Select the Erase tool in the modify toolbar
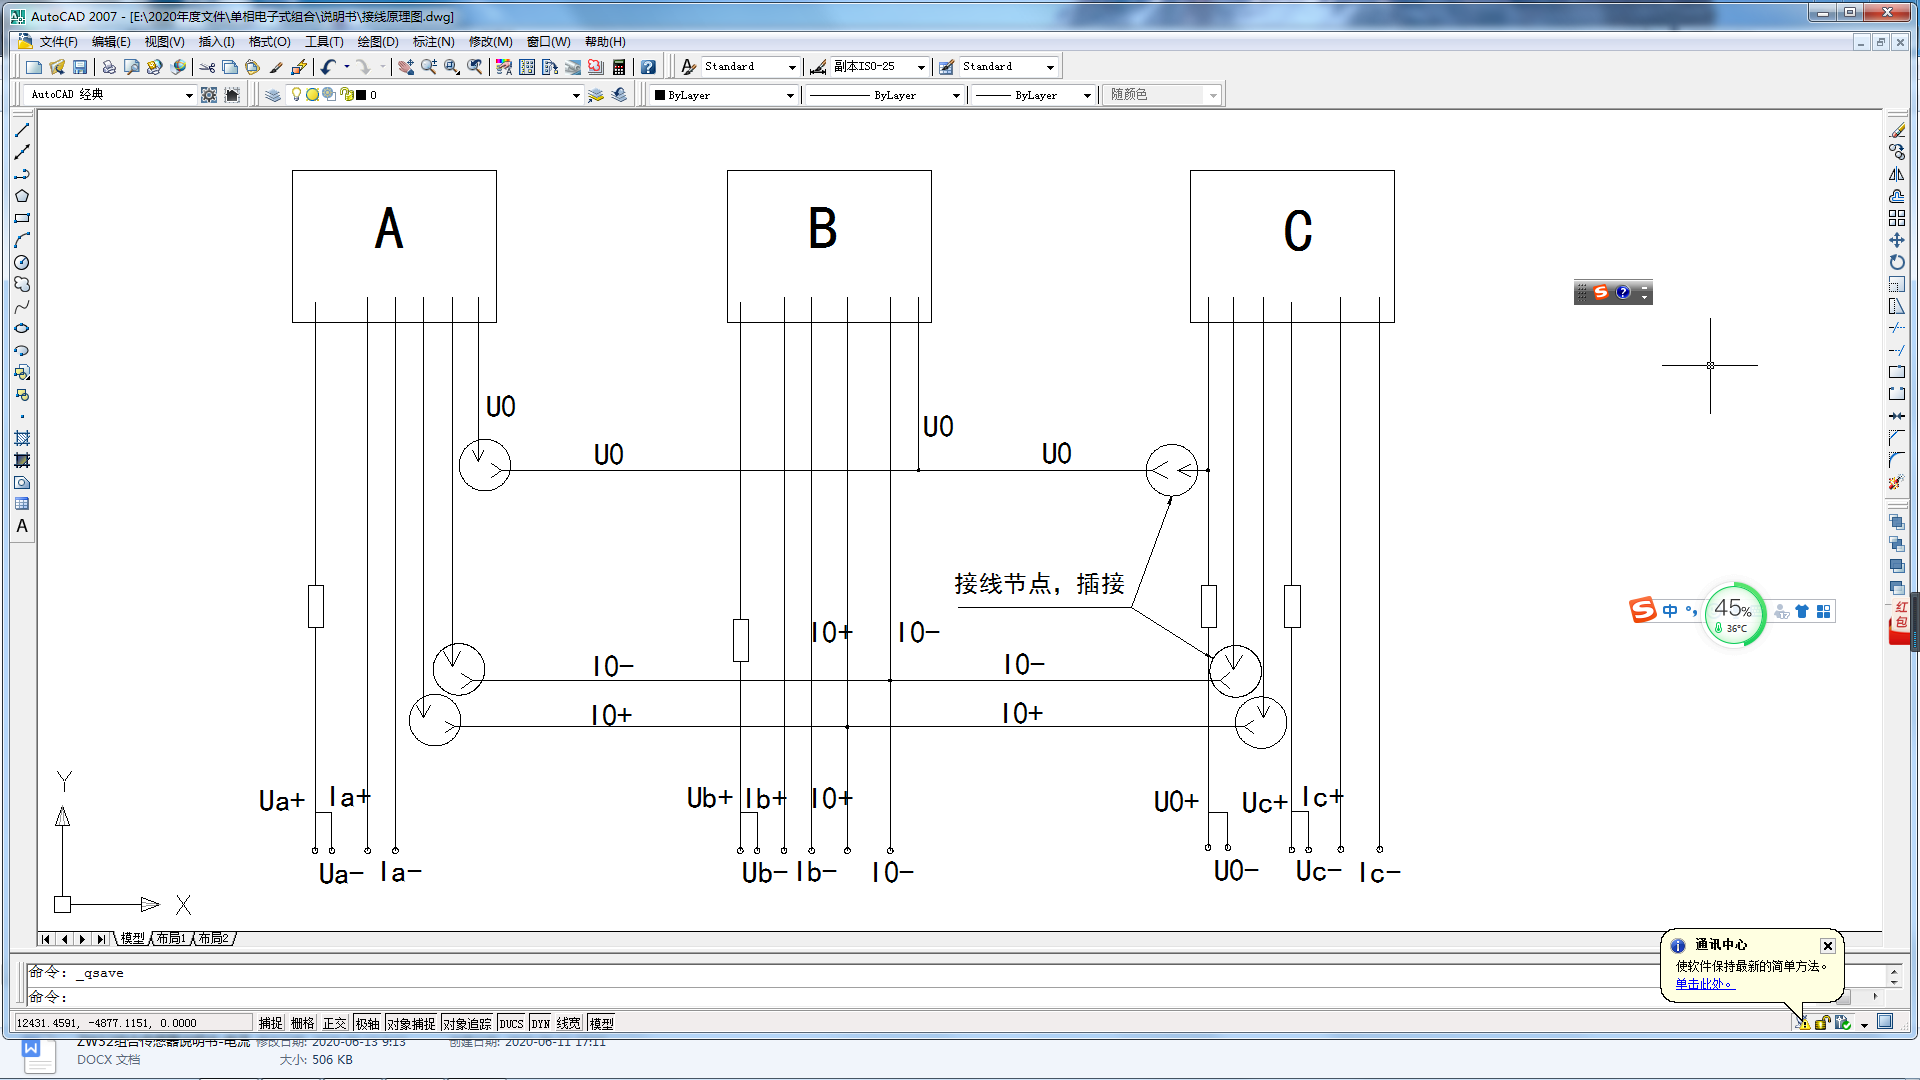This screenshot has height=1080, width=1920. (1897, 130)
